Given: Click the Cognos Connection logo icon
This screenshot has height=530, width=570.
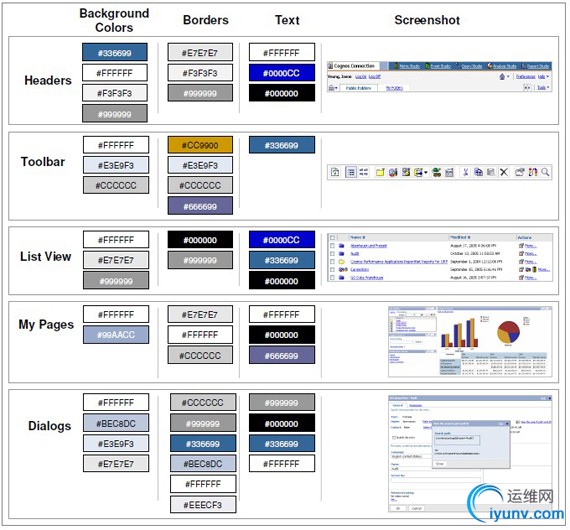Looking at the screenshot, I should (330, 66).
